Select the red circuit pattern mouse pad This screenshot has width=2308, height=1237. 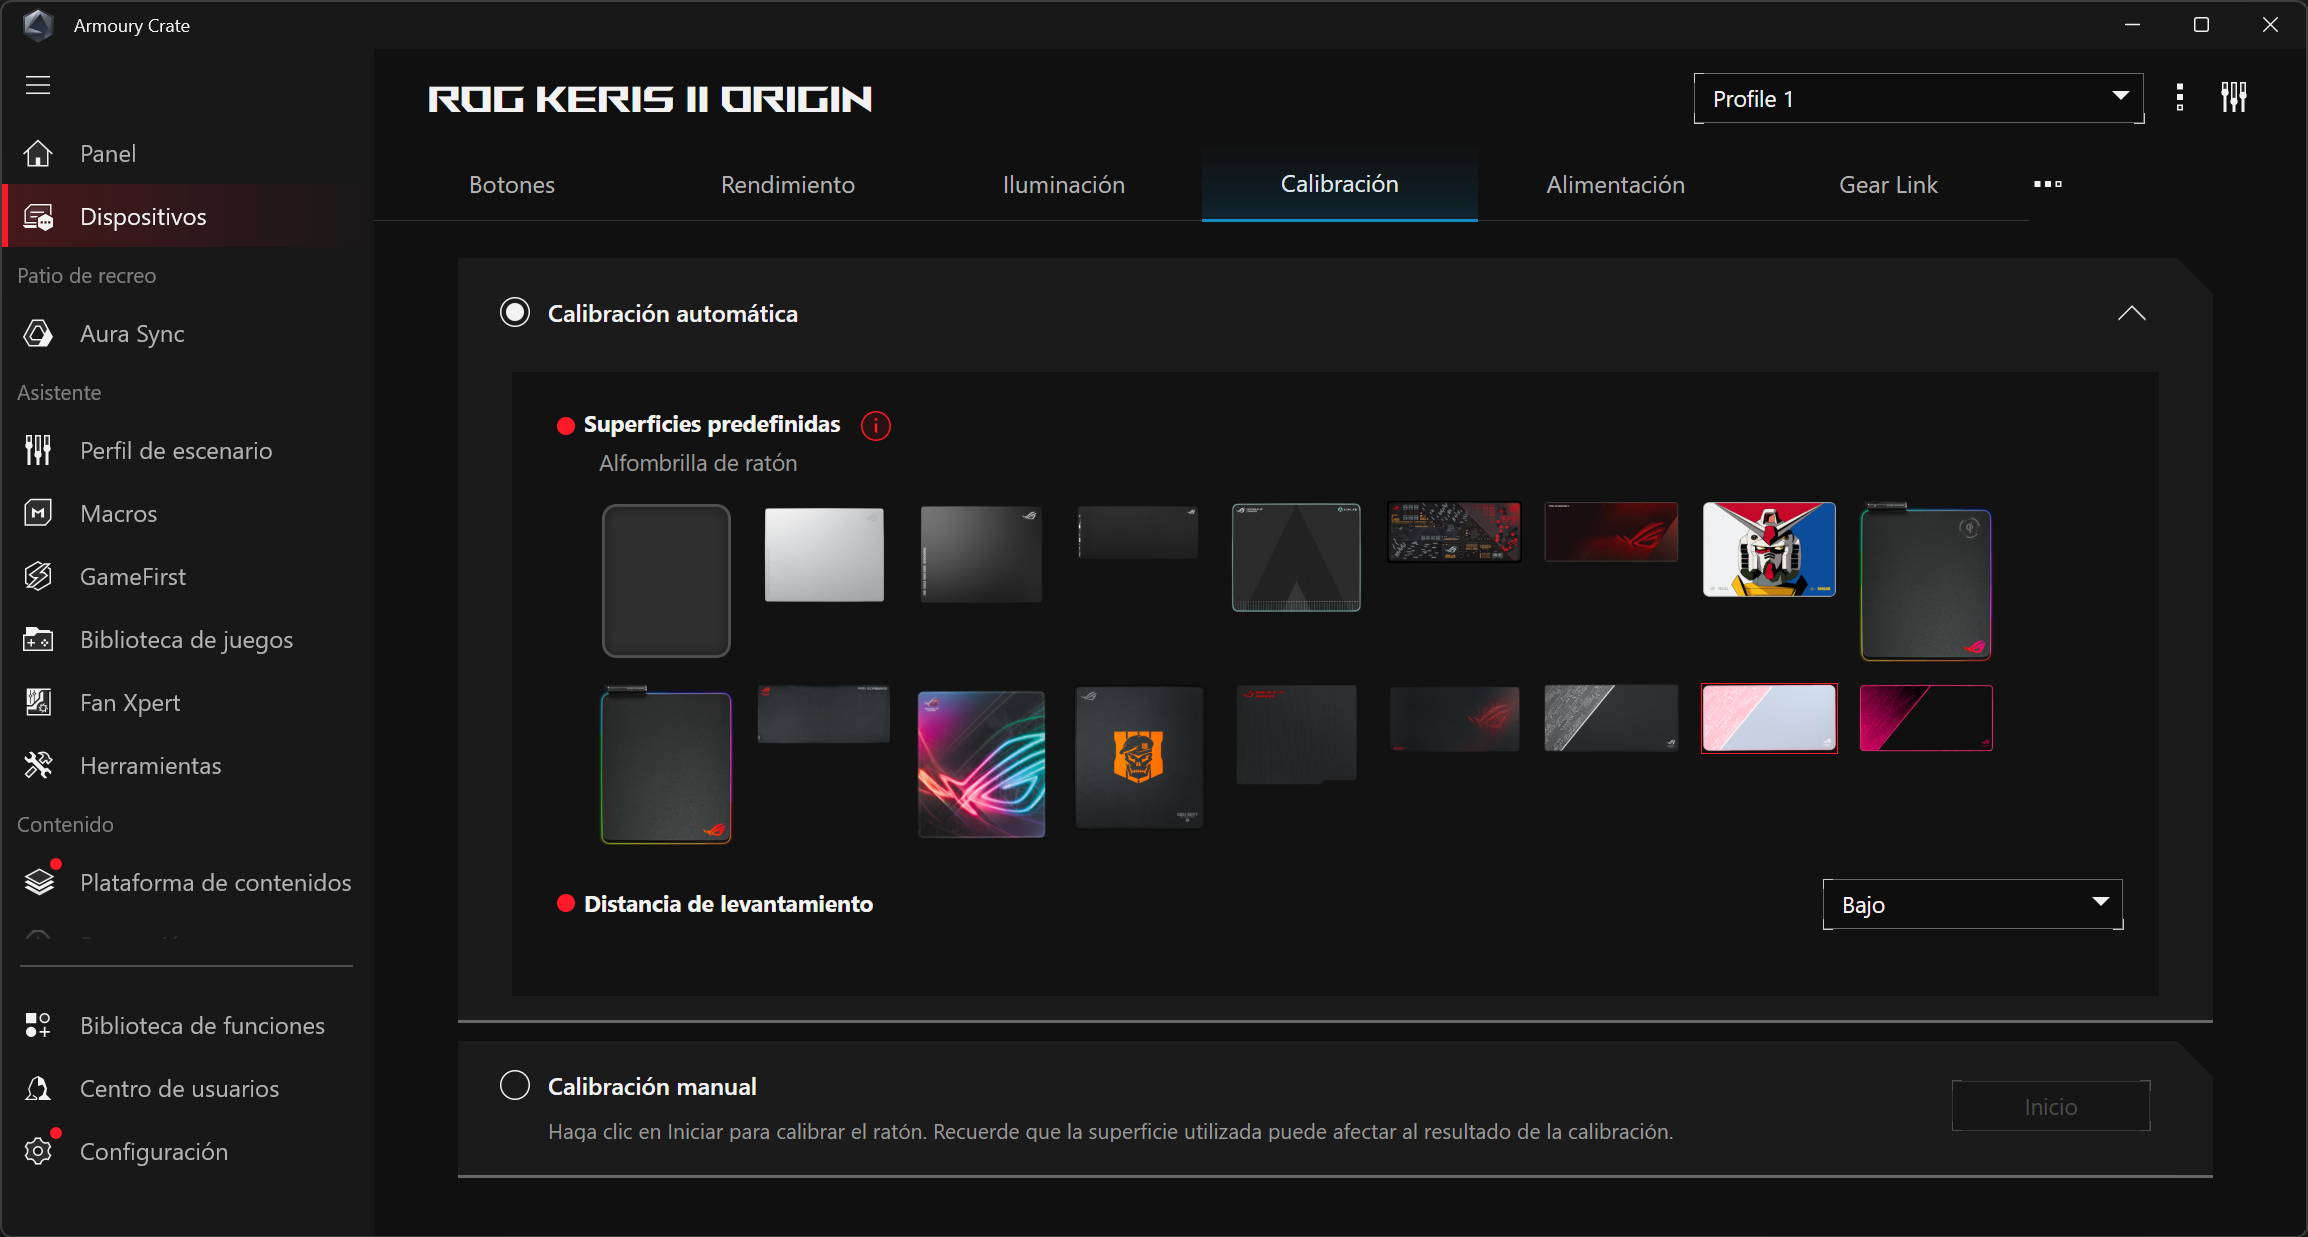1454,532
